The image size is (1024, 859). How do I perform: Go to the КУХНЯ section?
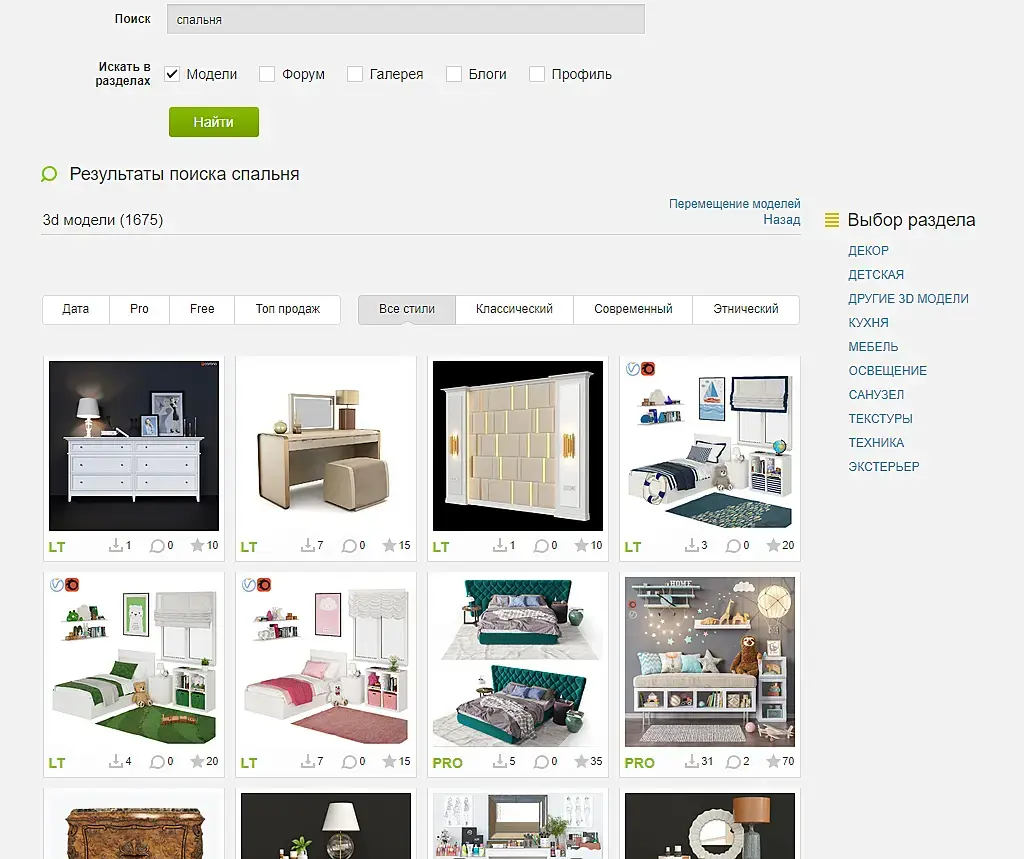[x=868, y=323]
